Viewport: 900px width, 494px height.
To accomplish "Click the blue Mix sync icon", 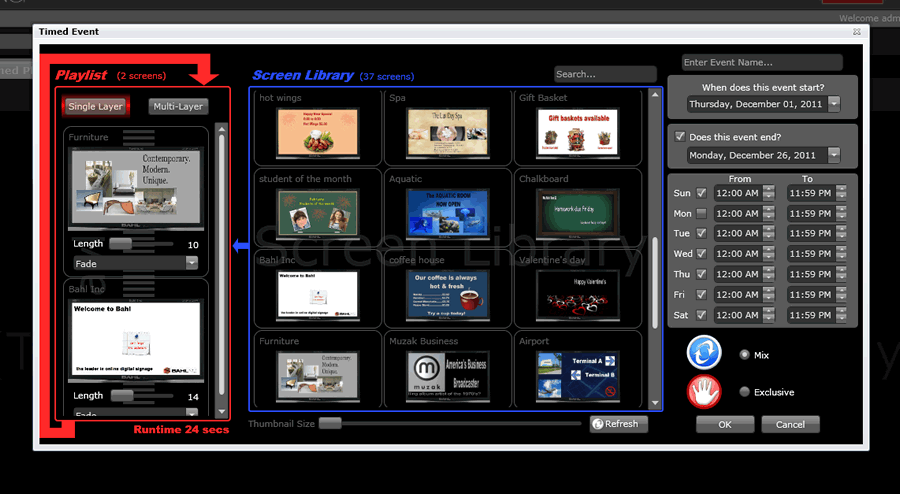I will [704, 353].
